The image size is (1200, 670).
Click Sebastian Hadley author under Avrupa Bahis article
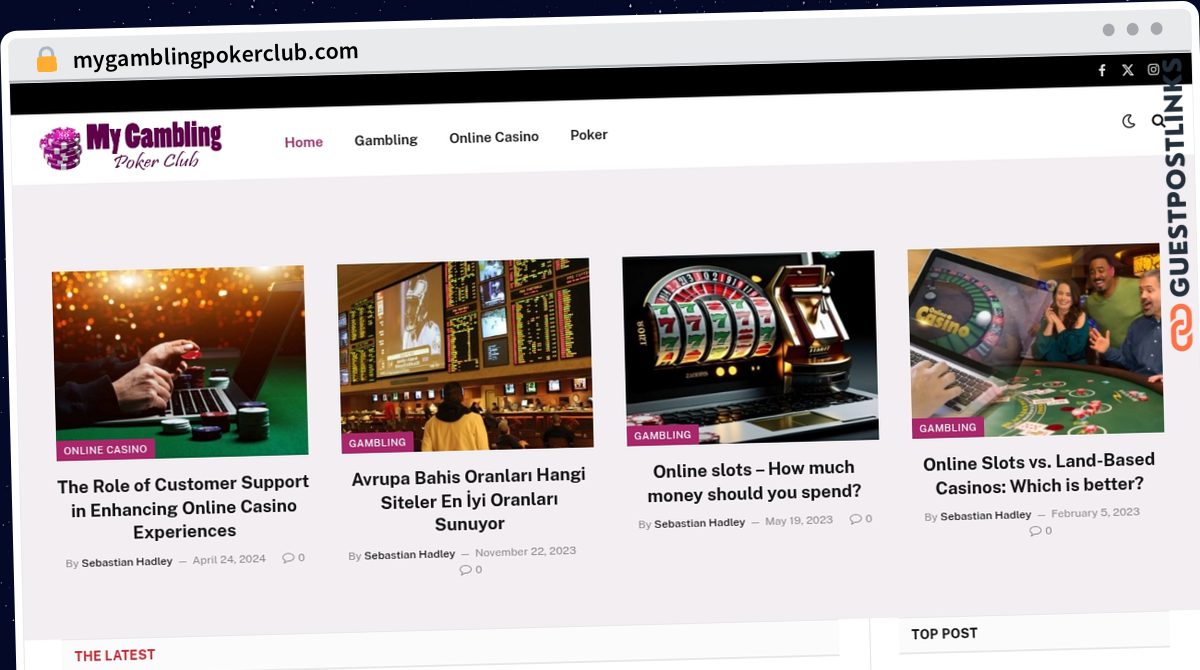point(410,554)
